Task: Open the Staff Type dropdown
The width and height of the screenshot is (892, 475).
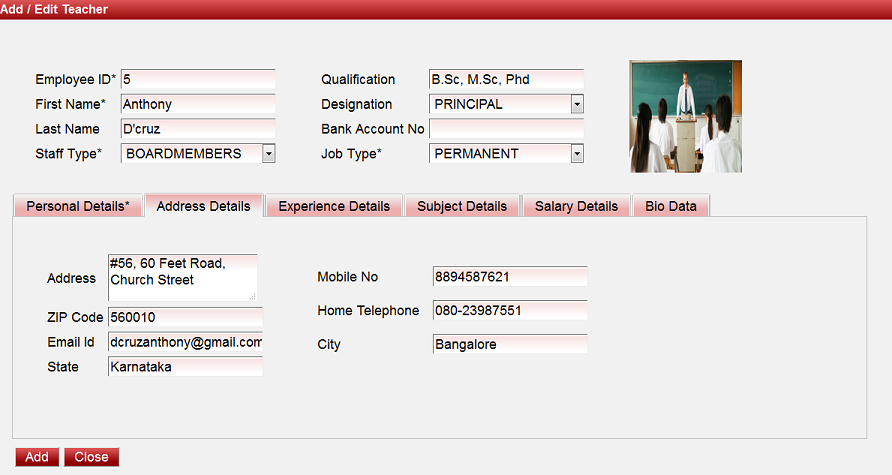Action: tap(267, 154)
